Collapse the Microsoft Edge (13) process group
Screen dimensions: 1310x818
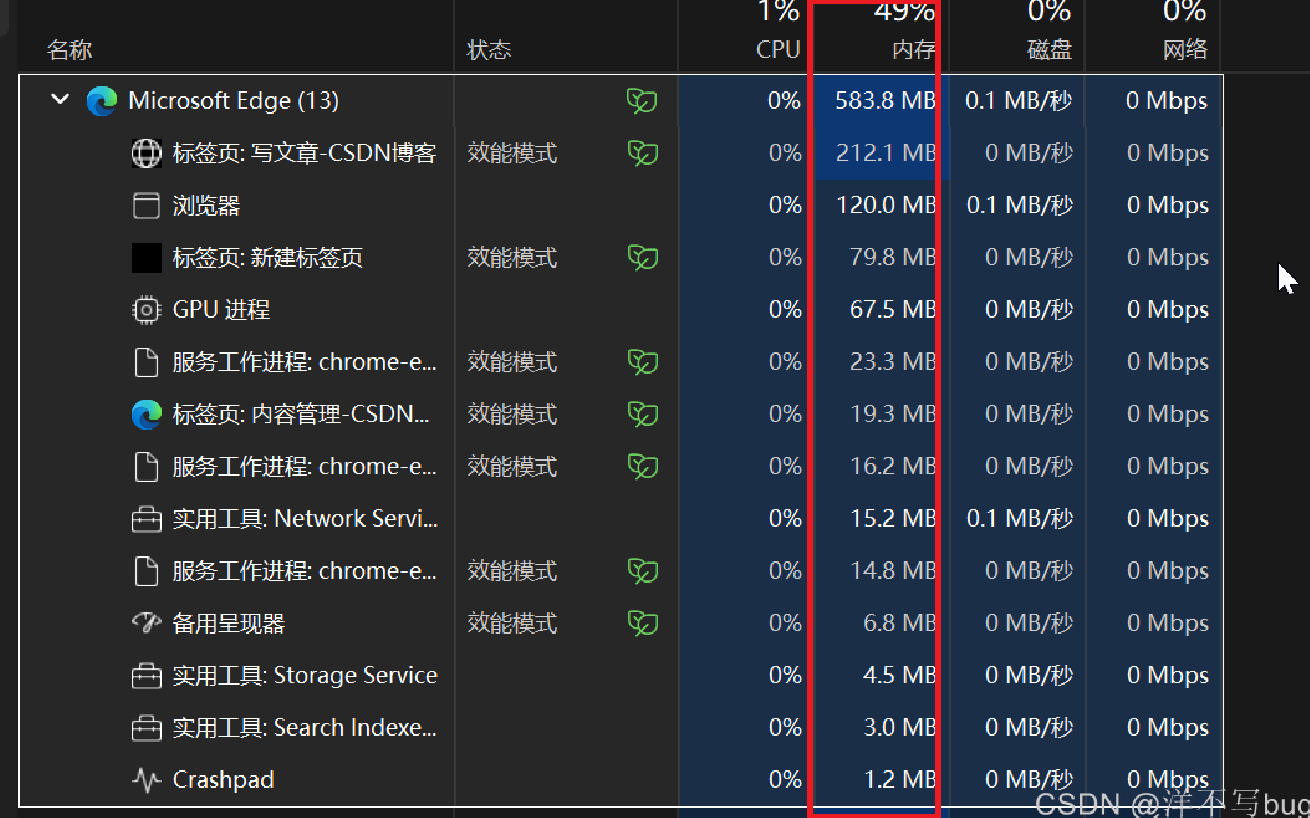60,100
